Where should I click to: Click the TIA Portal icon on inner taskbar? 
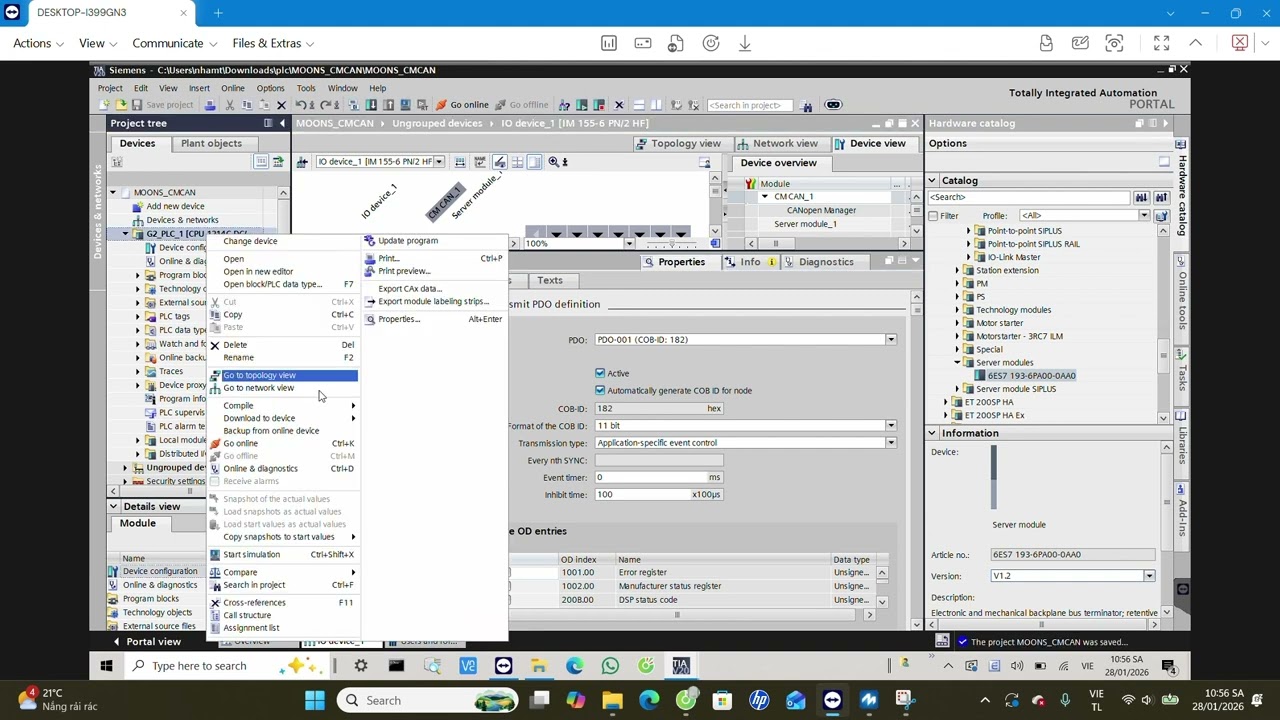click(x=681, y=666)
